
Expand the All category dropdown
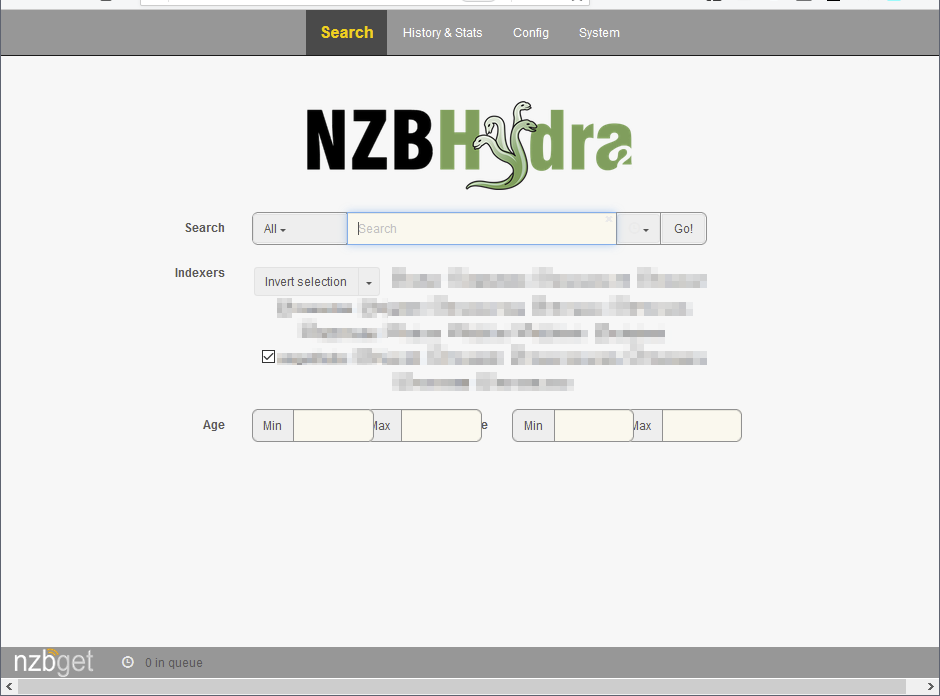click(x=300, y=228)
